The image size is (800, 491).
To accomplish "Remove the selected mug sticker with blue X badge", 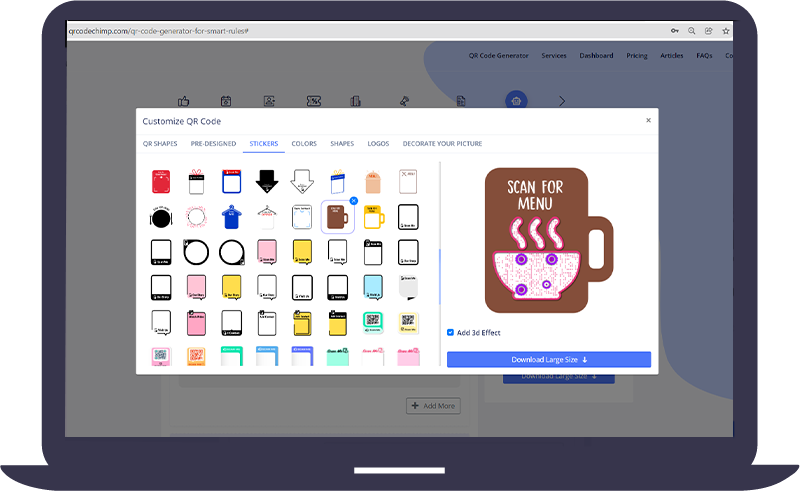I will tap(354, 201).
